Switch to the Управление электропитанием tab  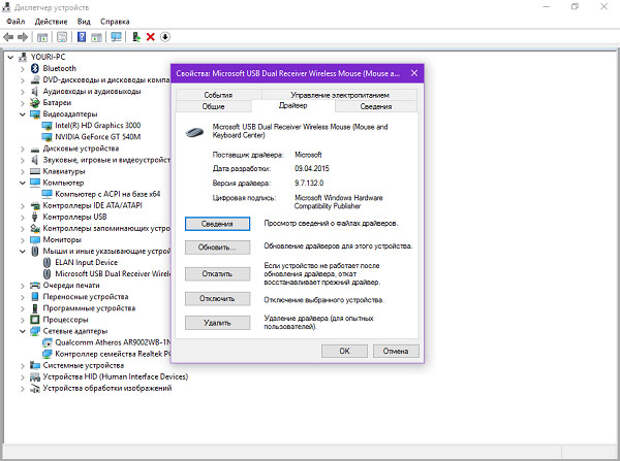click(340, 95)
